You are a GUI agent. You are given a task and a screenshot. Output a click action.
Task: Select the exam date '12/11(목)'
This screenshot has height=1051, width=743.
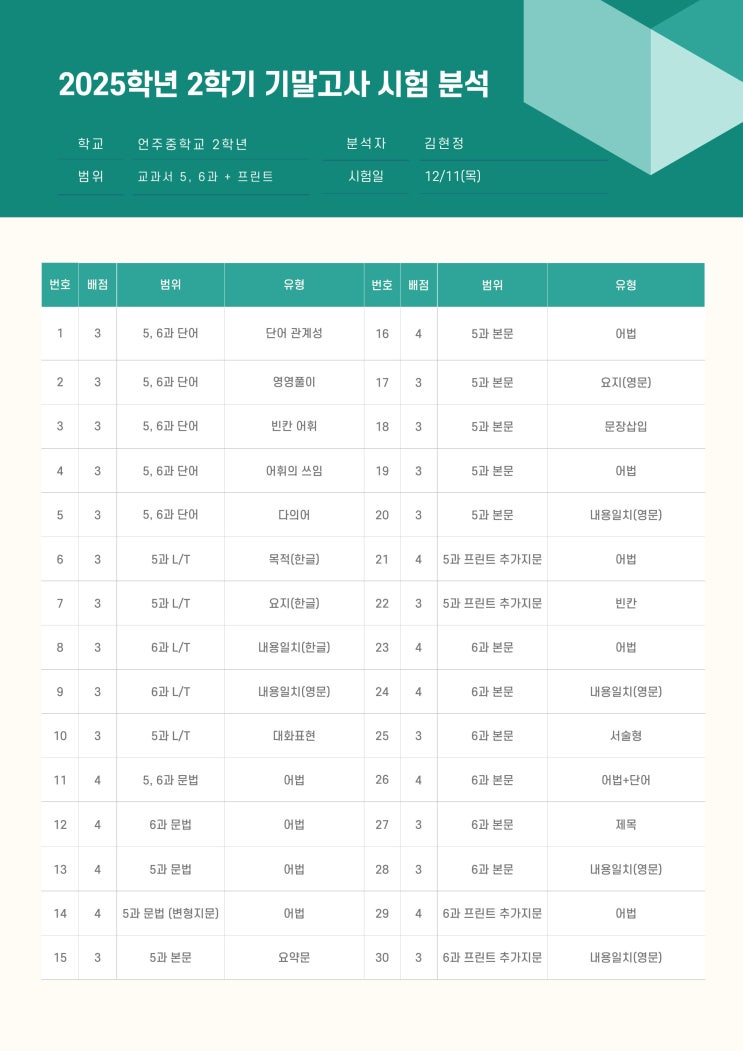pyautogui.click(x=453, y=176)
